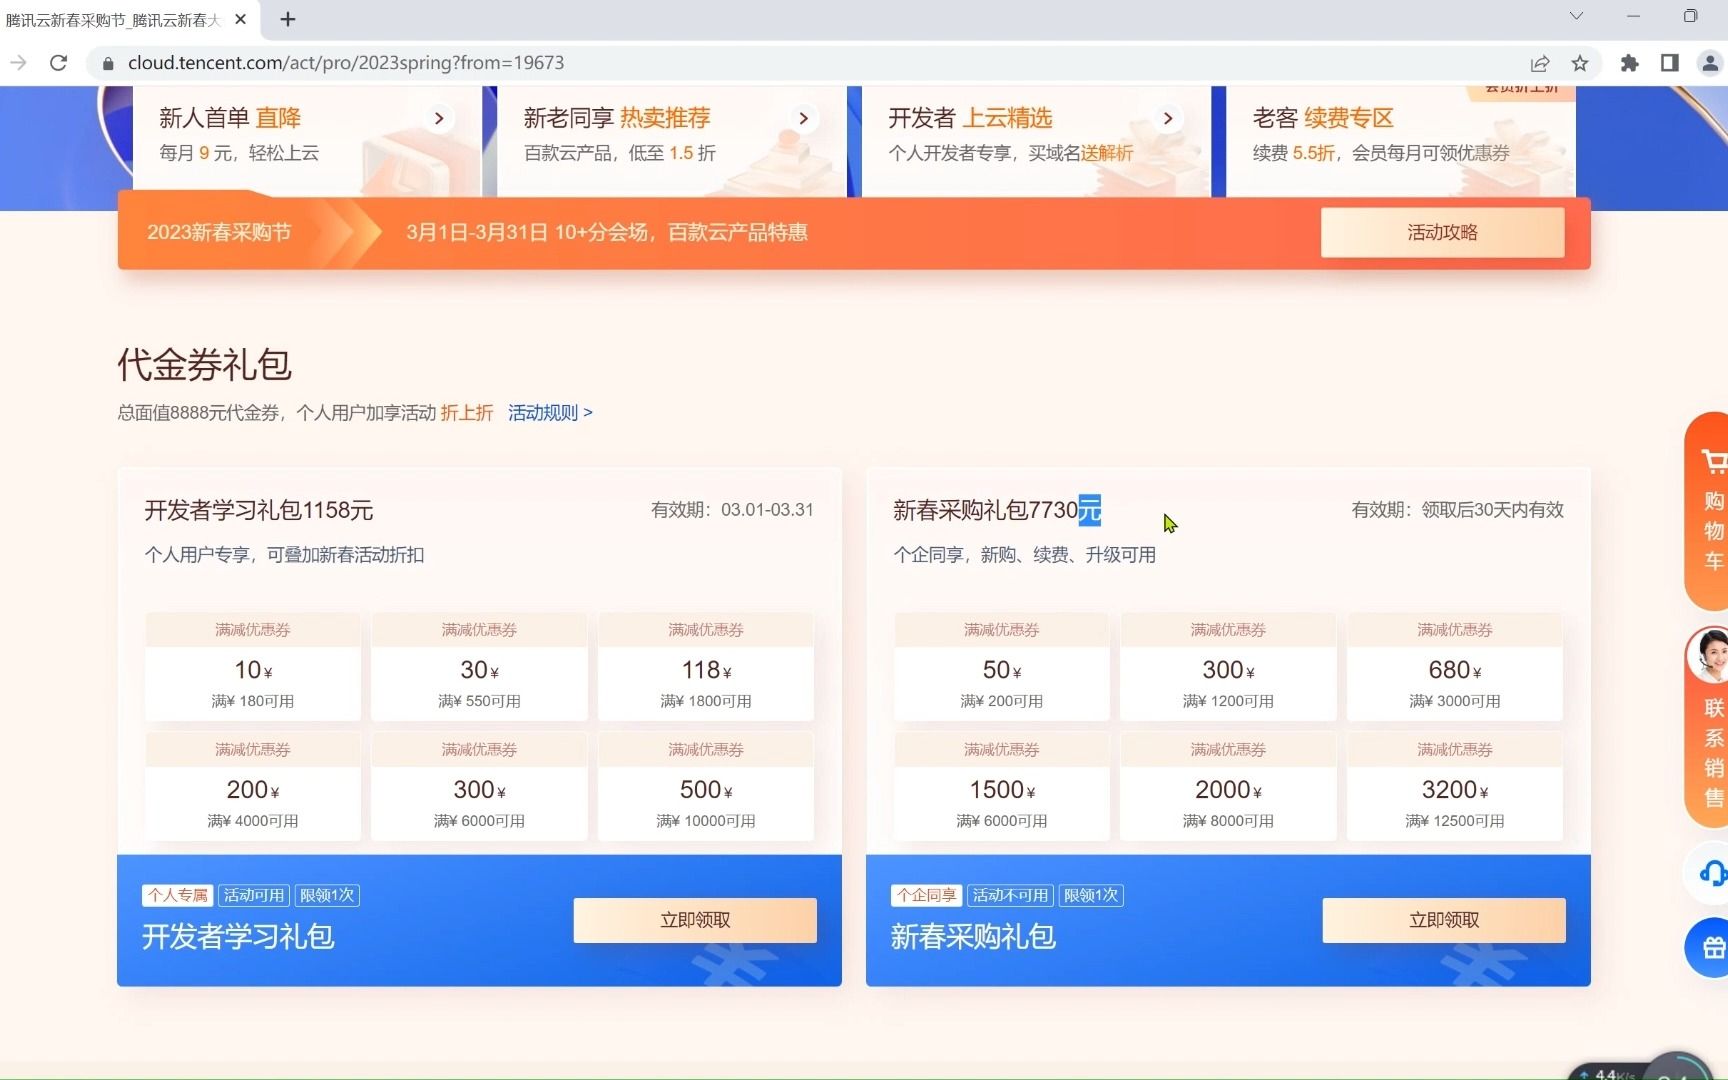Select the 新老同享 热卖推荐 section title
The image size is (1728, 1080).
click(x=617, y=118)
